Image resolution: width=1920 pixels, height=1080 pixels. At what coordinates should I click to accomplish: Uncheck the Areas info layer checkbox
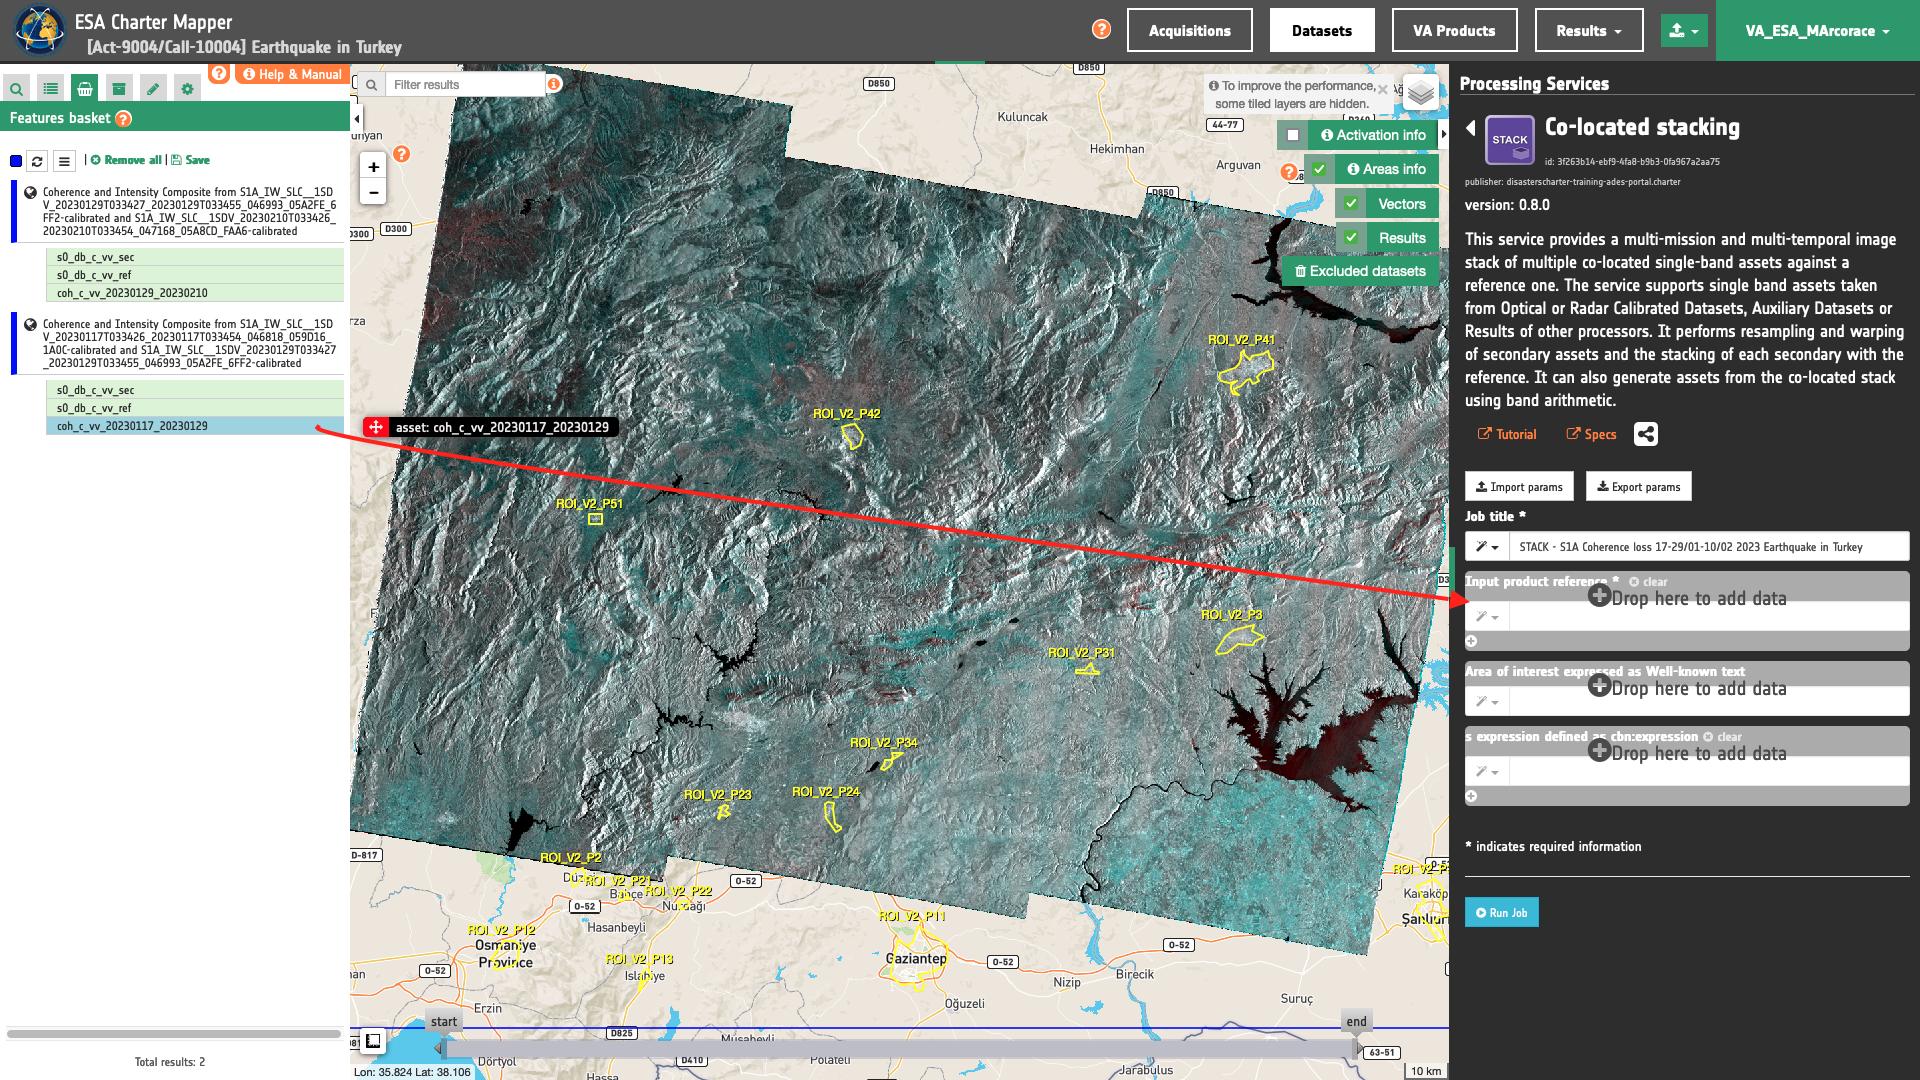[1319, 169]
